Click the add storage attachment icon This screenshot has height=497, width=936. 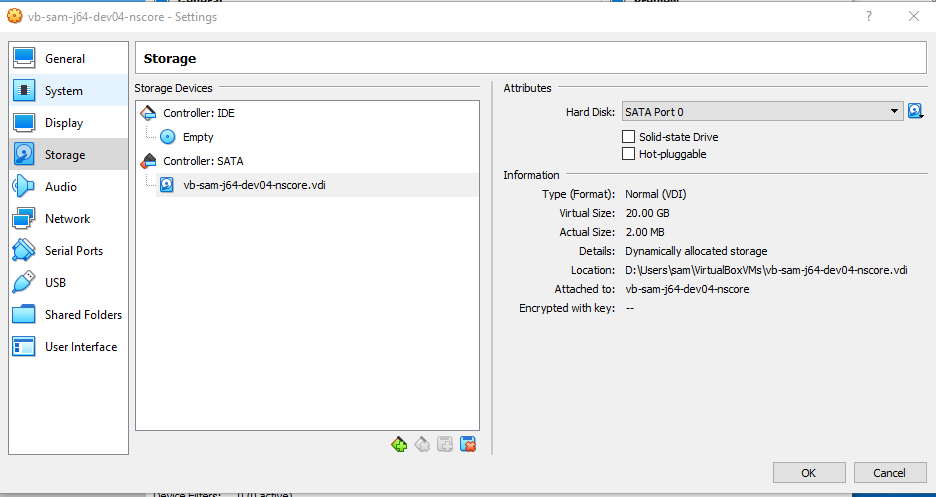445,444
